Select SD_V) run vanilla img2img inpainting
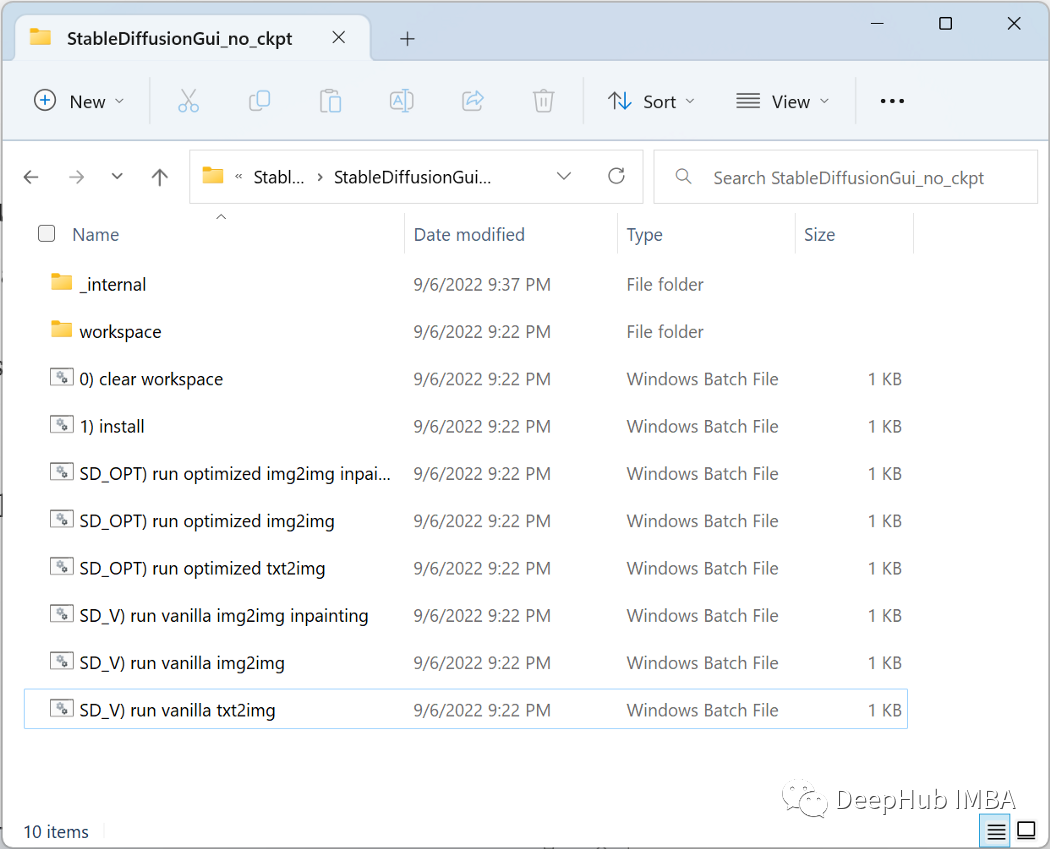 [224, 616]
